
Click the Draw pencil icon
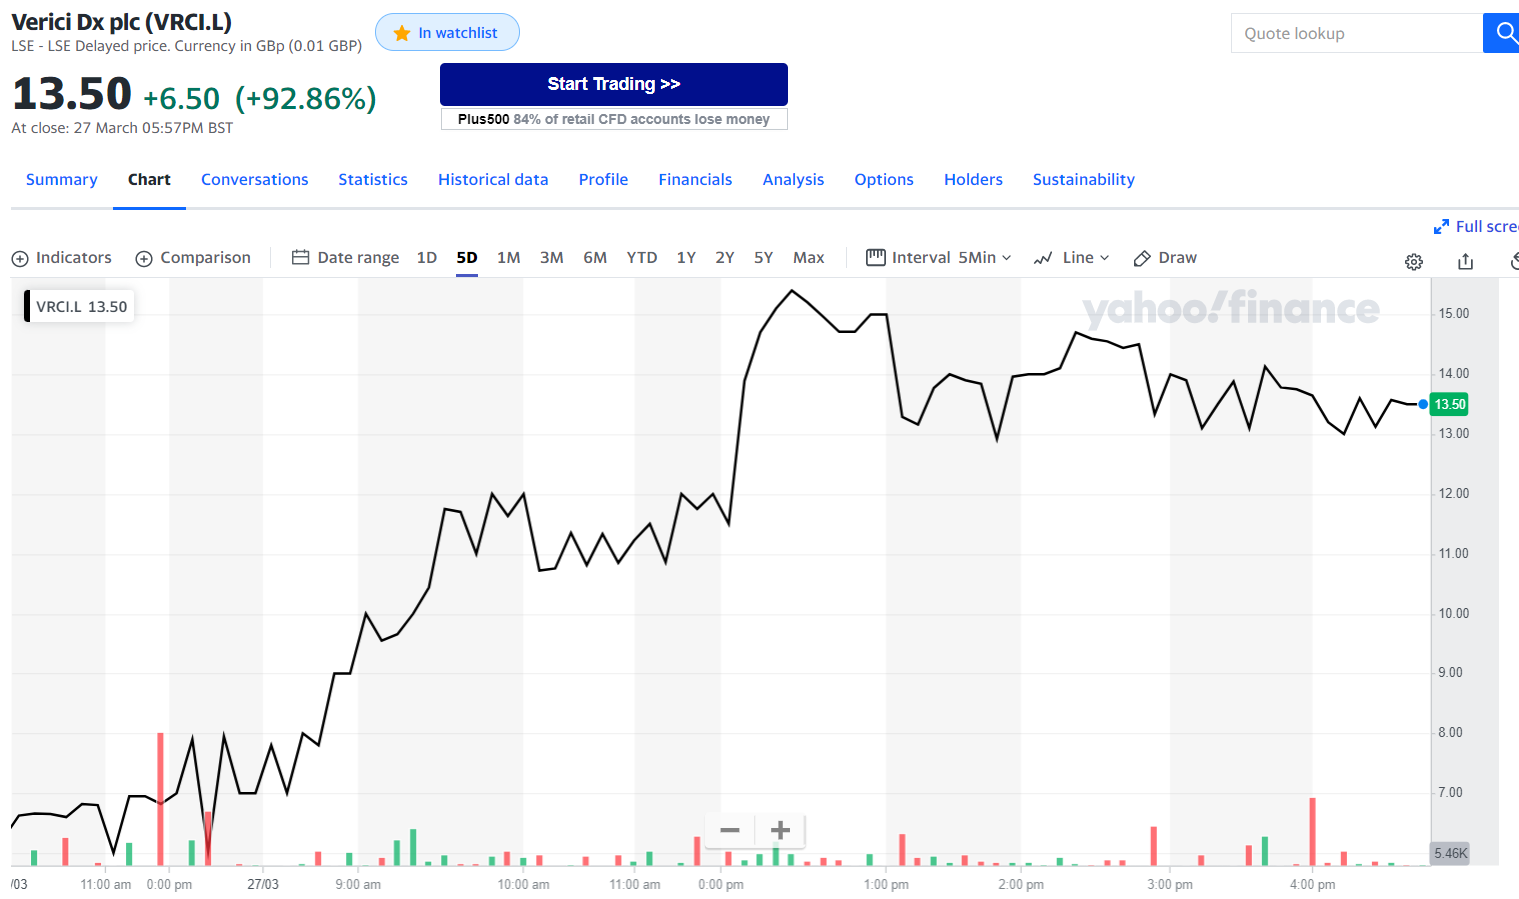pyautogui.click(x=1142, y=258)
